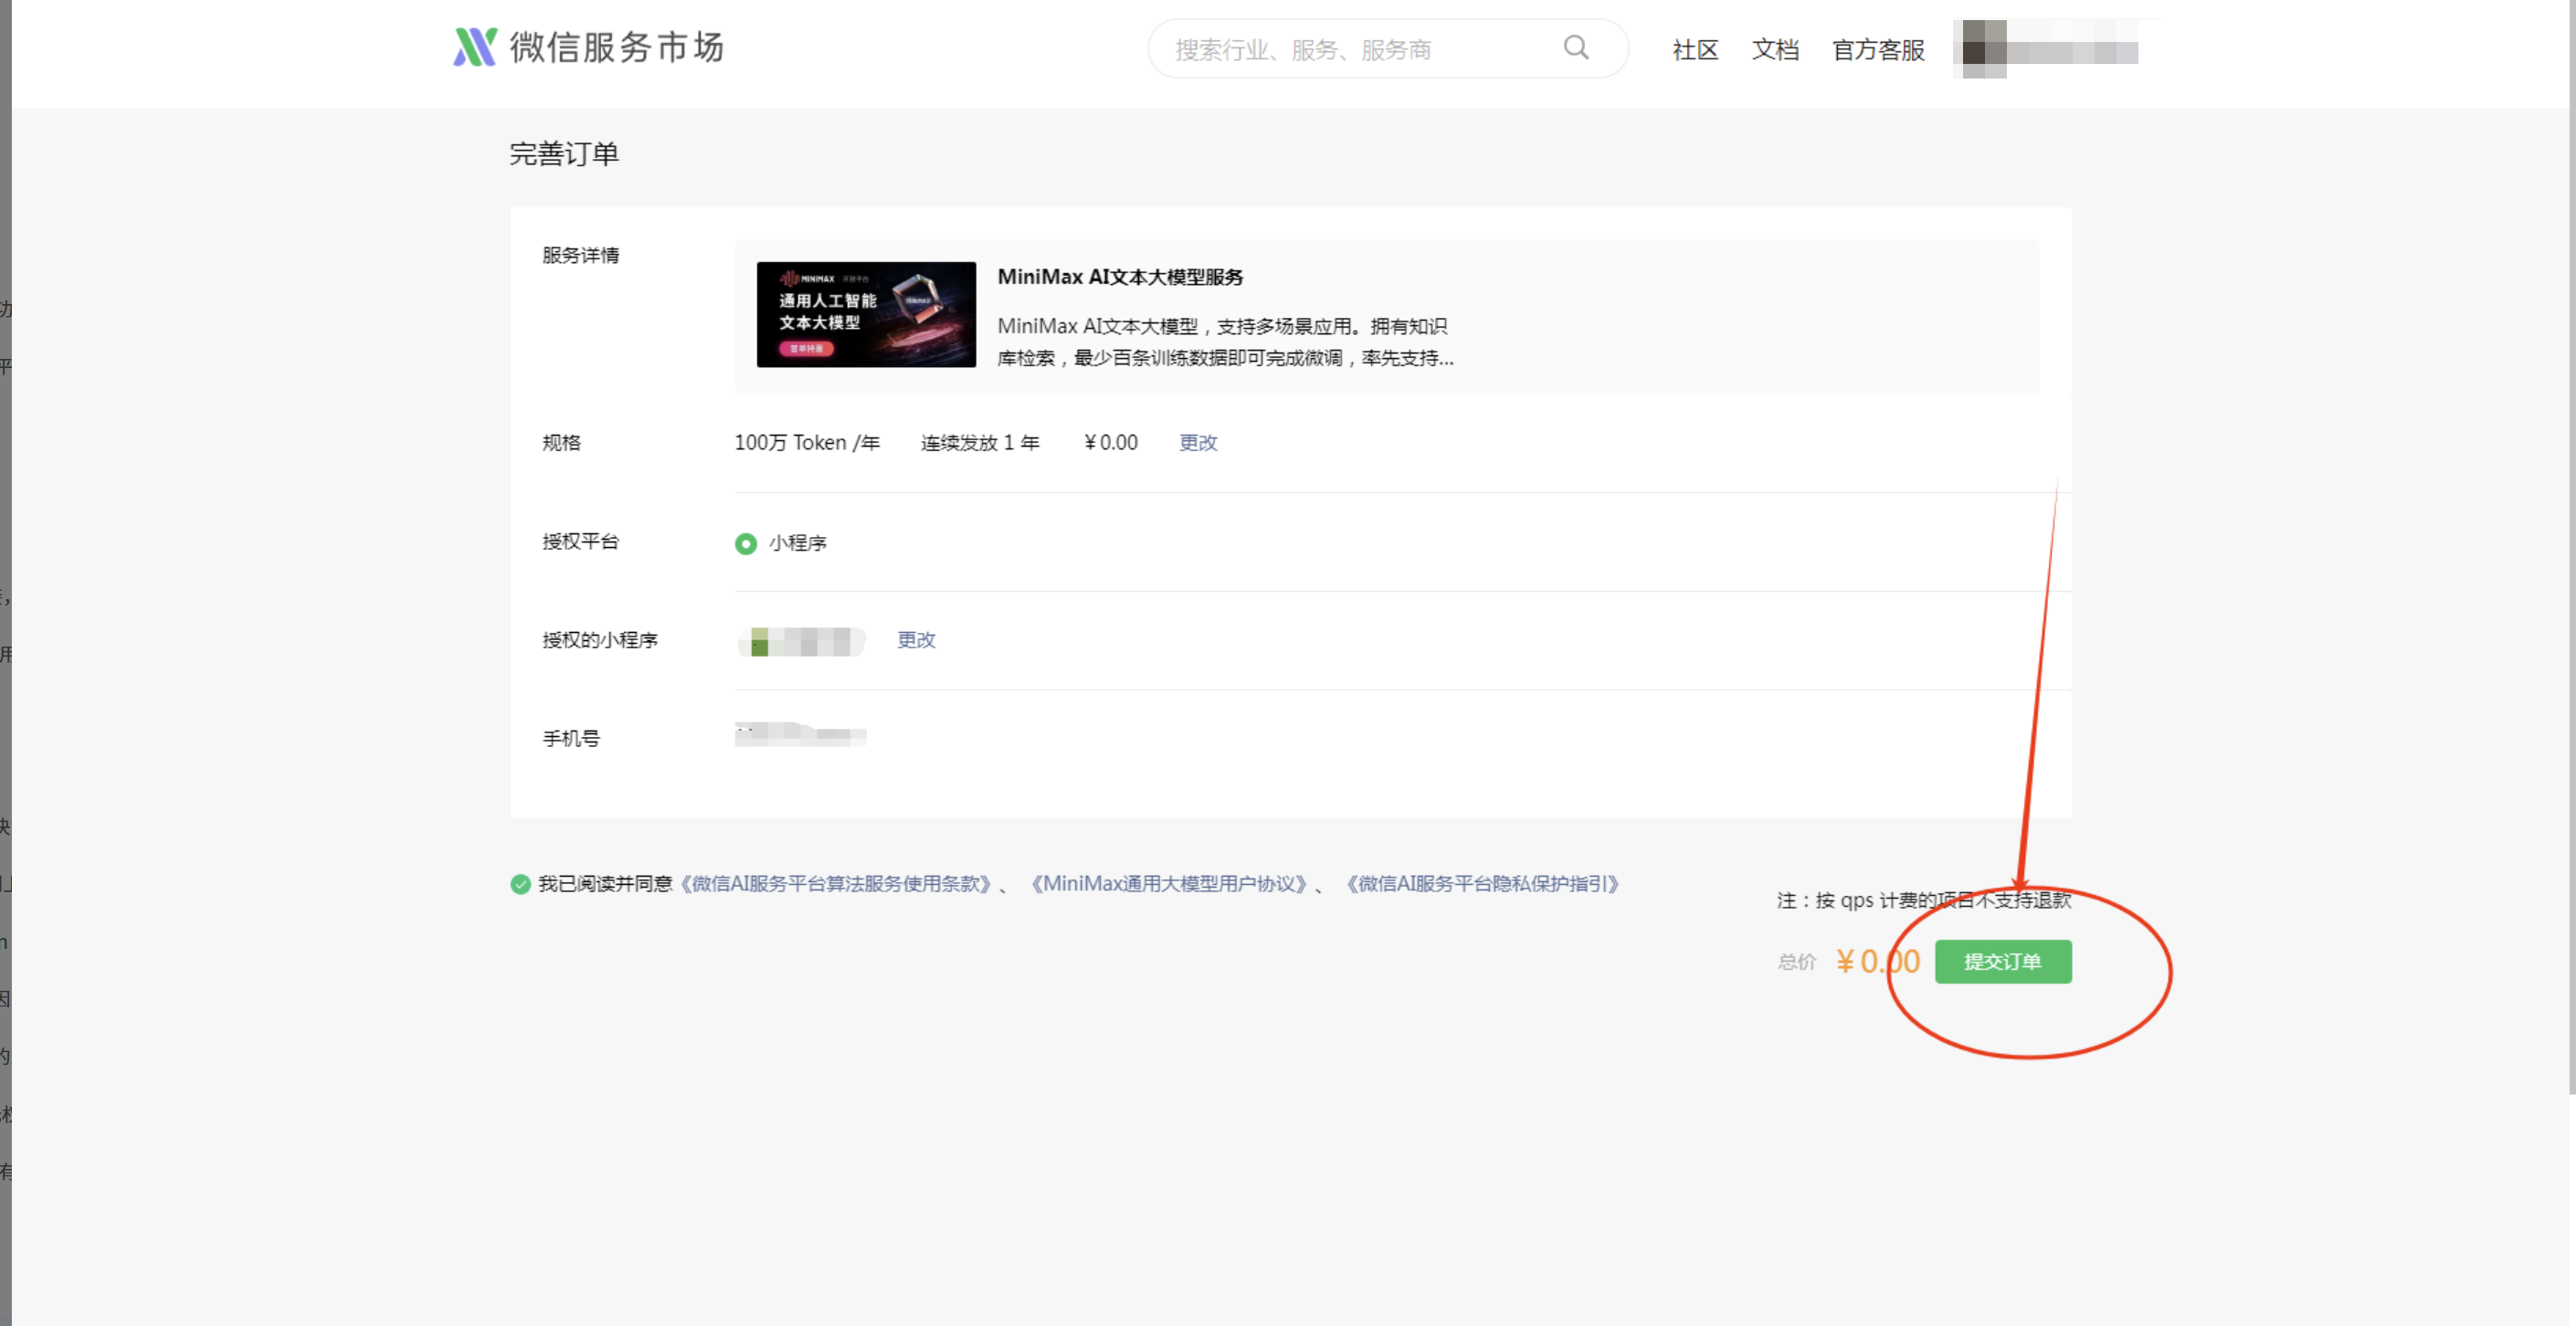This screenshot has width=2576, height=1326.
Task: Click 更改 next to the specification price
Action: pos(1197,442)
